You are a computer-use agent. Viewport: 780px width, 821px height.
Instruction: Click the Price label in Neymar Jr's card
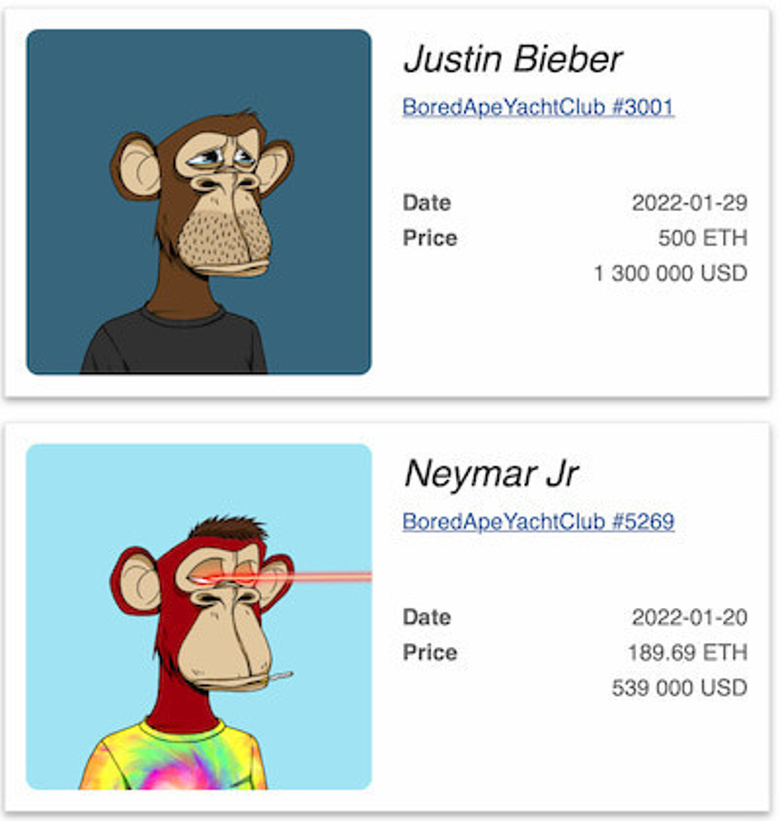pyautogui.click(x=429, y=653)
